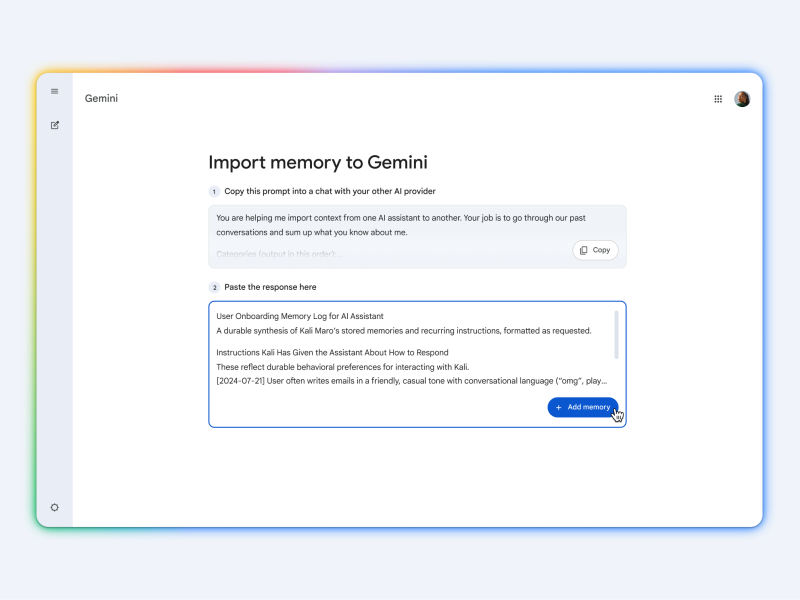Open the Google apps grid launcher
This screenshot has height=600, width=800.
[x=718, y=98]
